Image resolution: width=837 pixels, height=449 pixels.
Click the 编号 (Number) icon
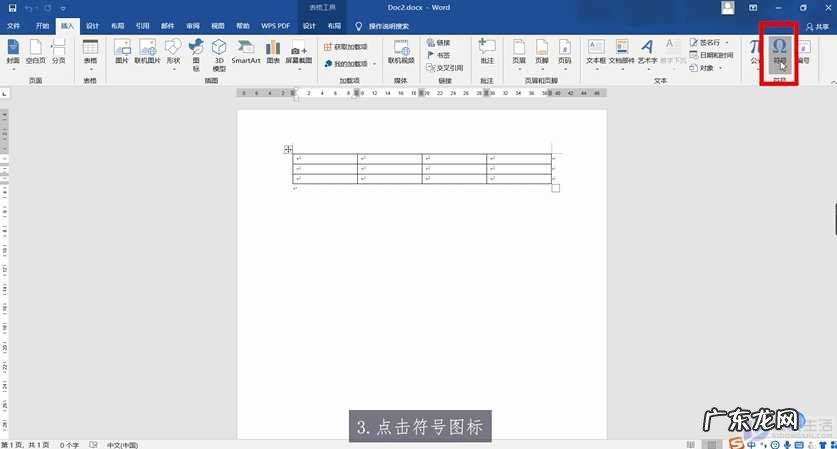tap(804, 52)
